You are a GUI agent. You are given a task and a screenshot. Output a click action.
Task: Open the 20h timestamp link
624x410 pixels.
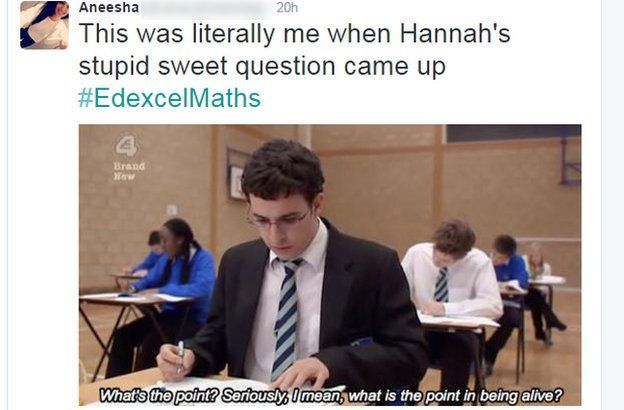point(287,7)
